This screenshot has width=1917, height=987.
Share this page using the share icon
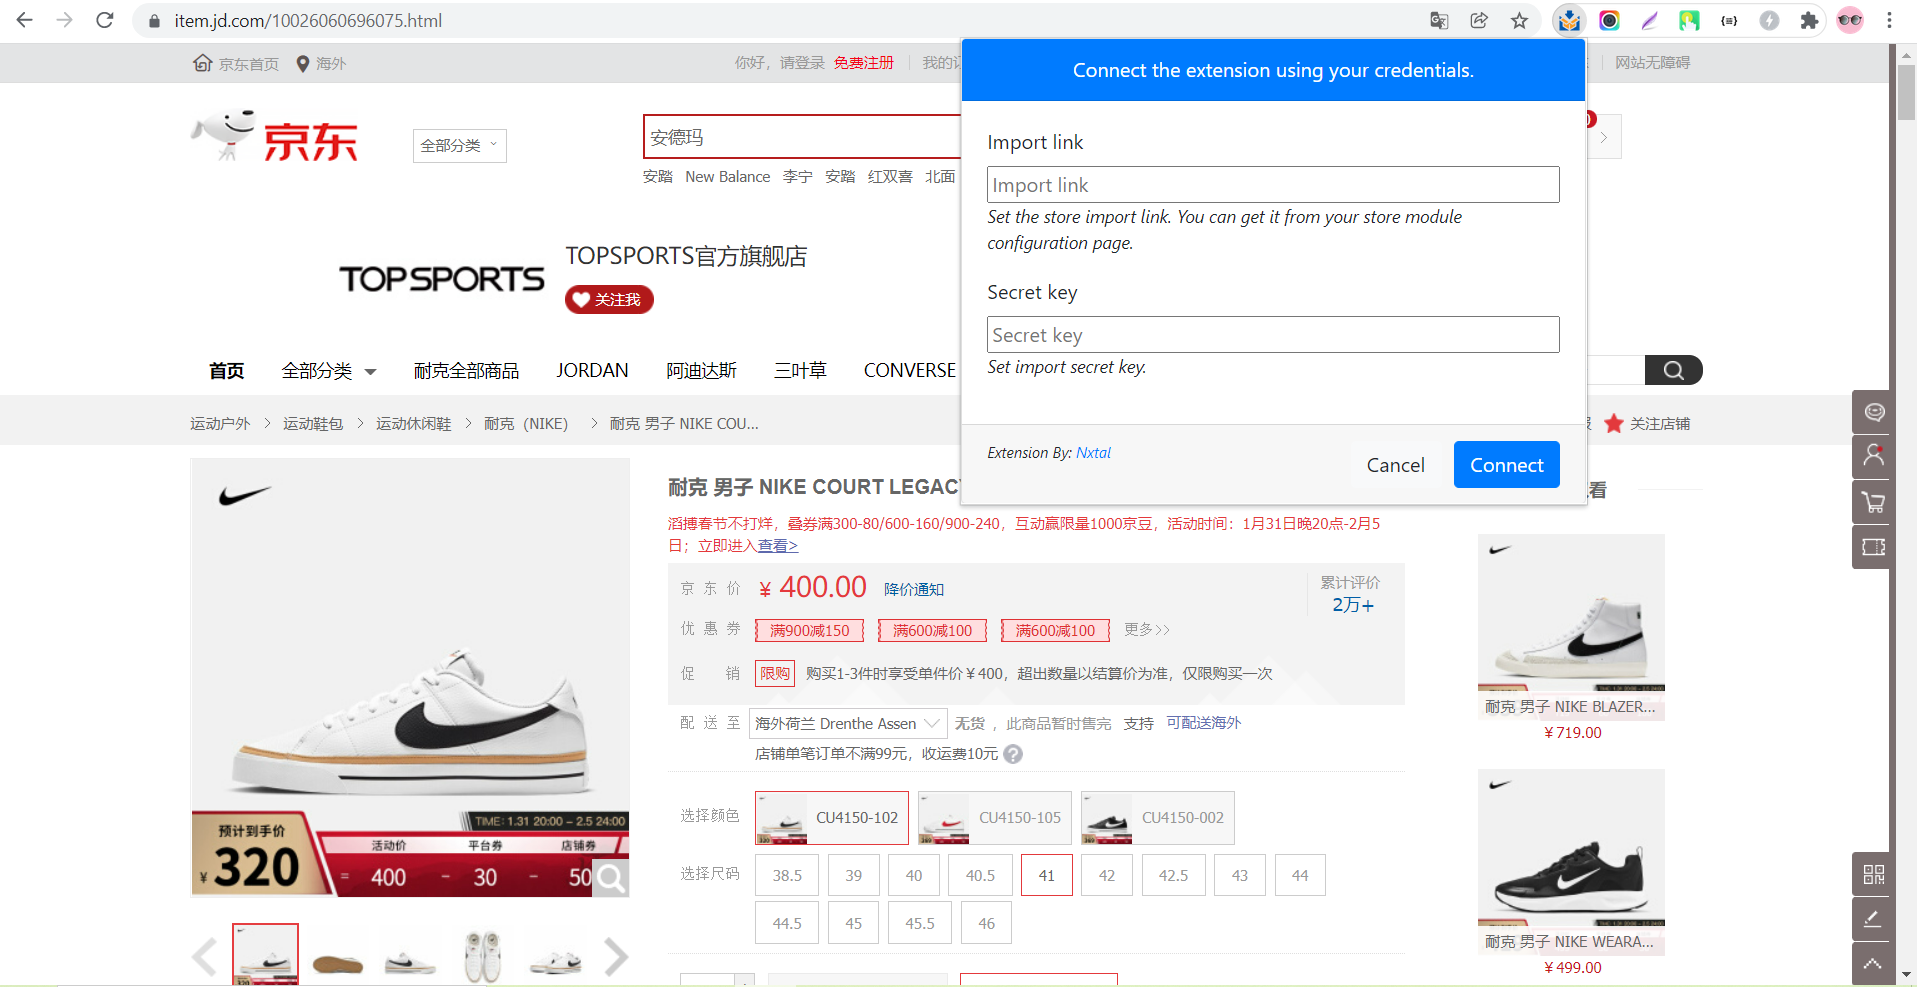tap(1479, 20)
